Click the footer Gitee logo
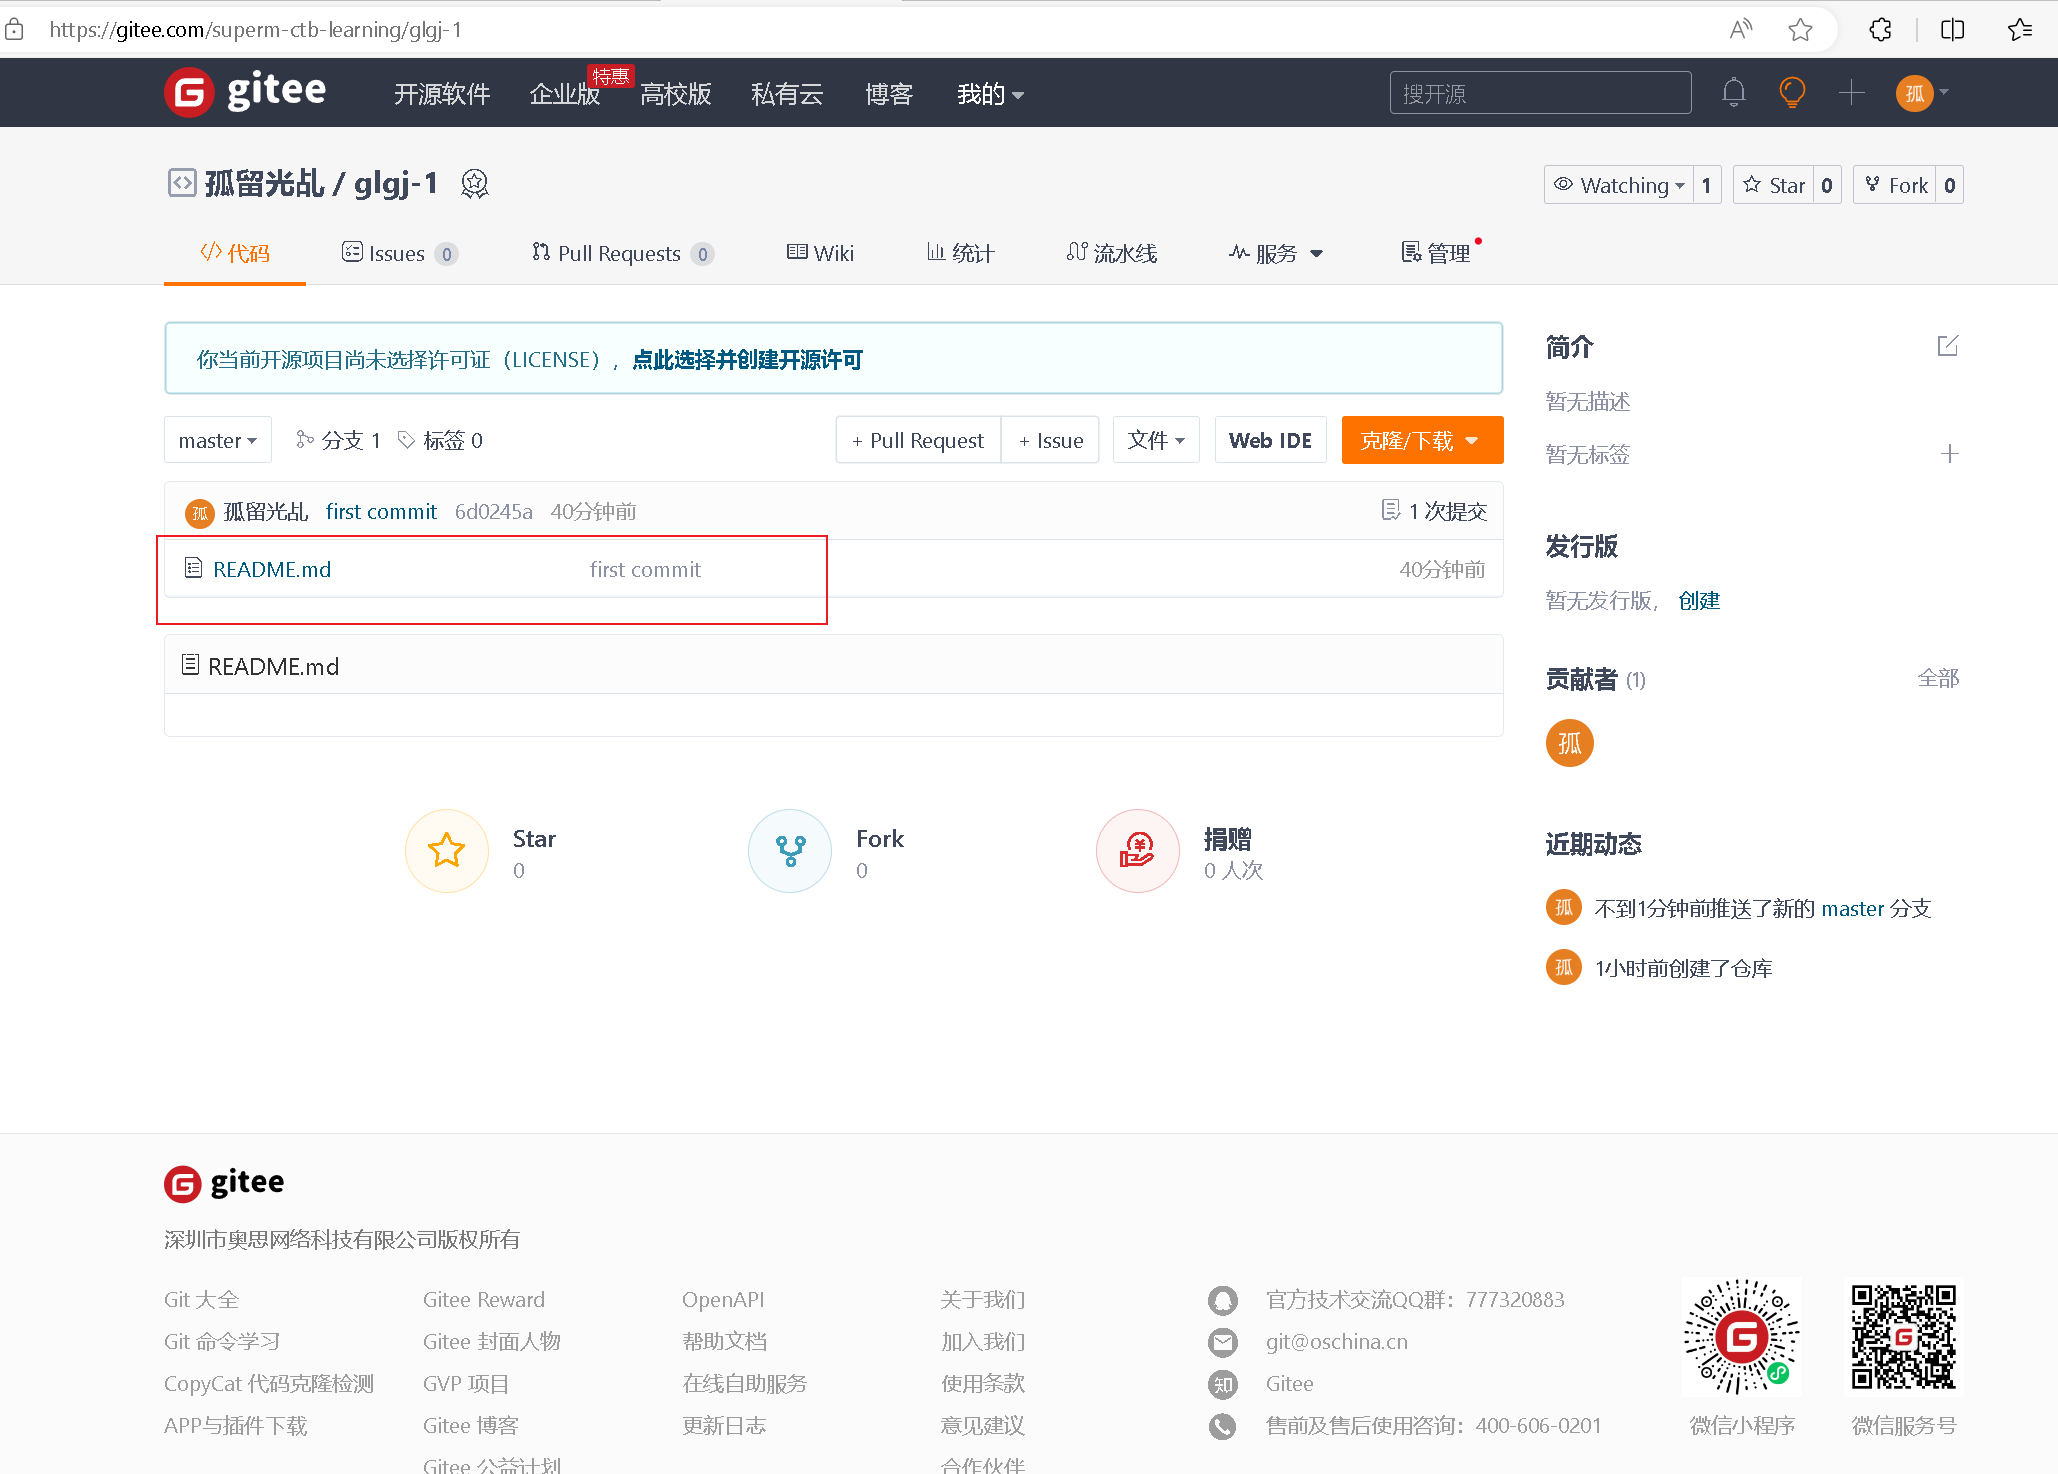The image size is (2058, 1474). coord(224,1183)
